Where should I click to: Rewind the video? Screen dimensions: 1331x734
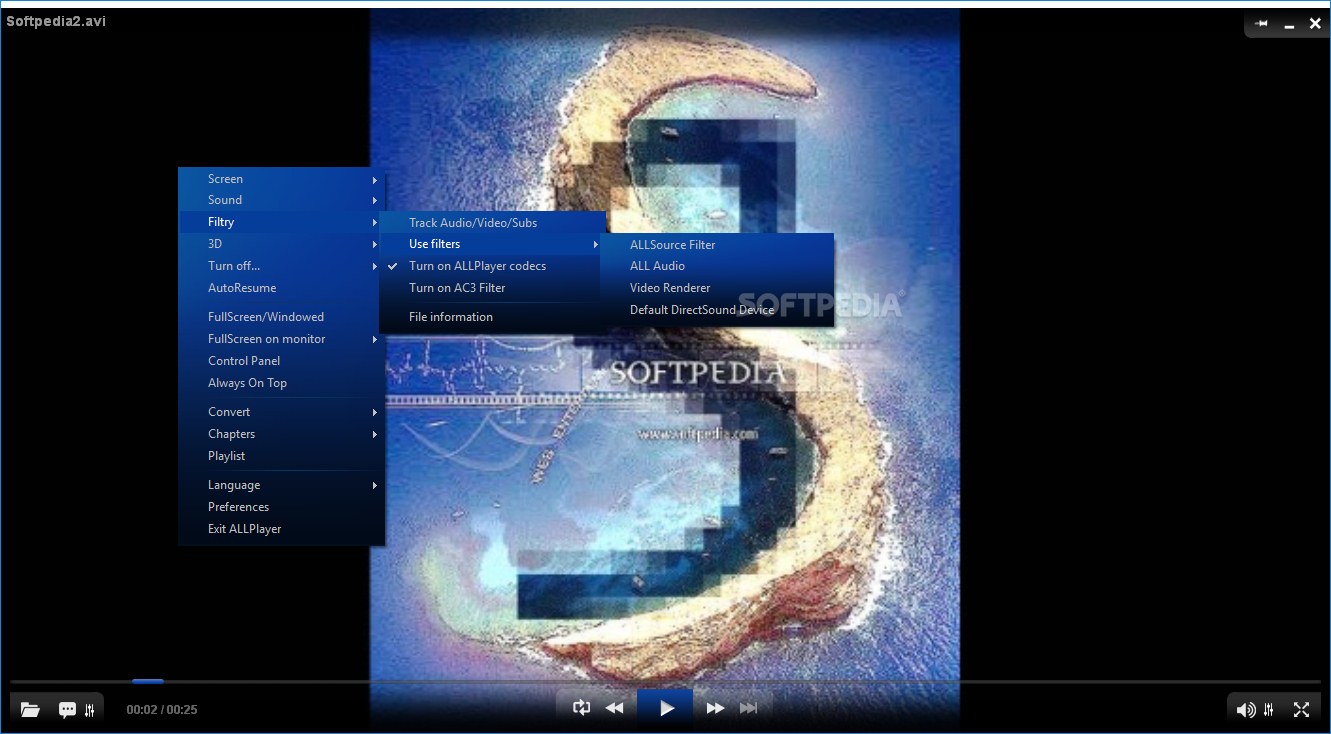click(x=614, y=708)
